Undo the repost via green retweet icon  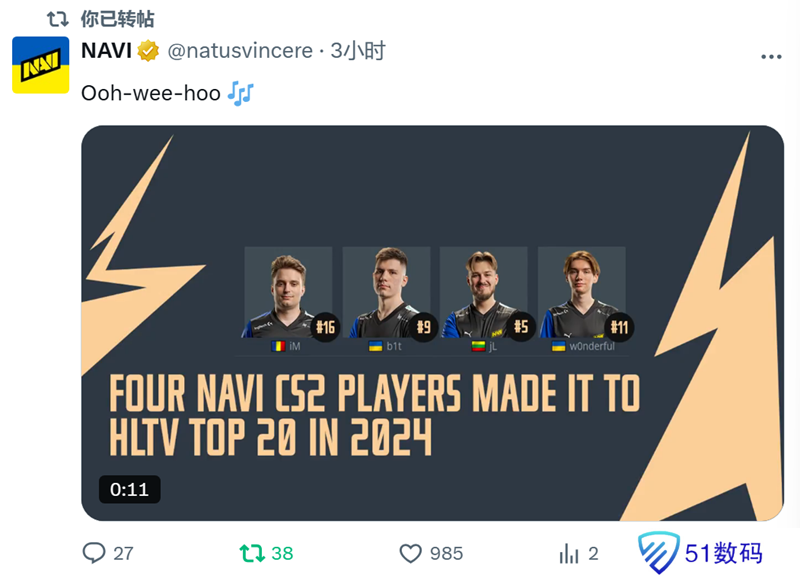coord(251,553)
